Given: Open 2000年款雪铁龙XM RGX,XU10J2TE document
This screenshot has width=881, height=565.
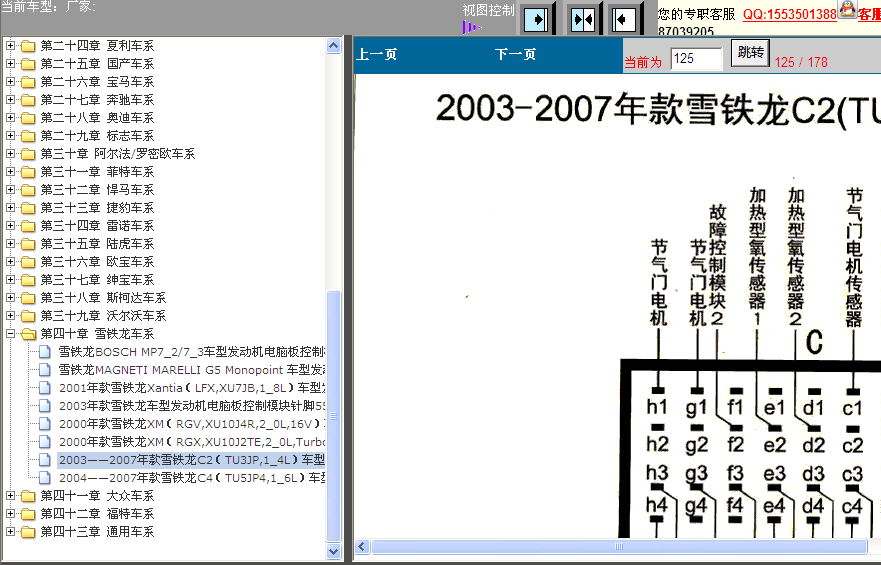Looking at the screenshot, I should click(192, 441).
